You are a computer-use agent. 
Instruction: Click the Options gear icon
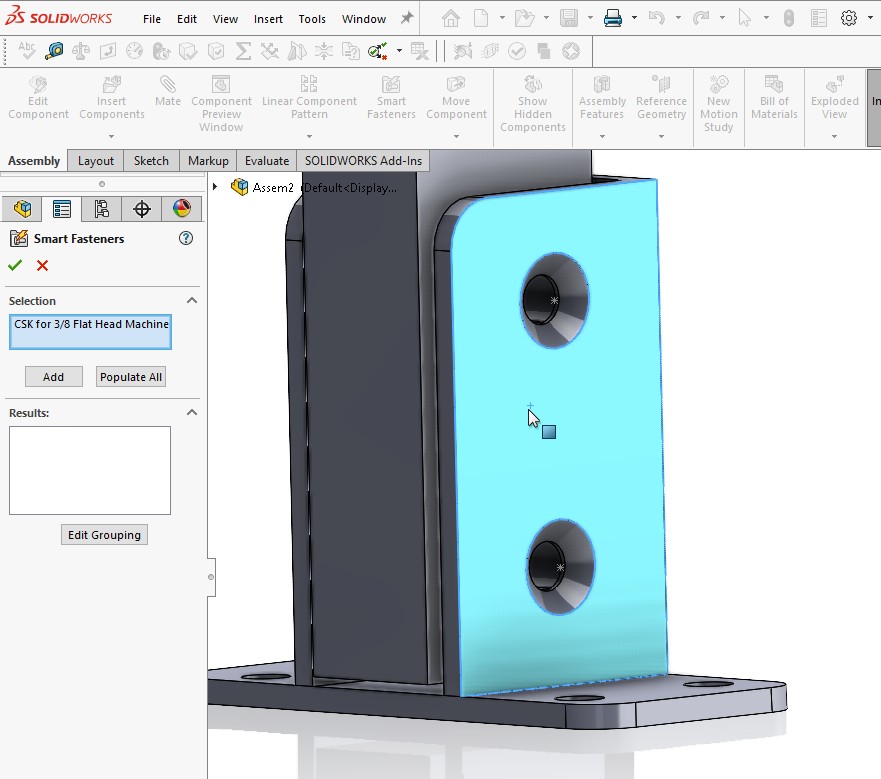849,18
